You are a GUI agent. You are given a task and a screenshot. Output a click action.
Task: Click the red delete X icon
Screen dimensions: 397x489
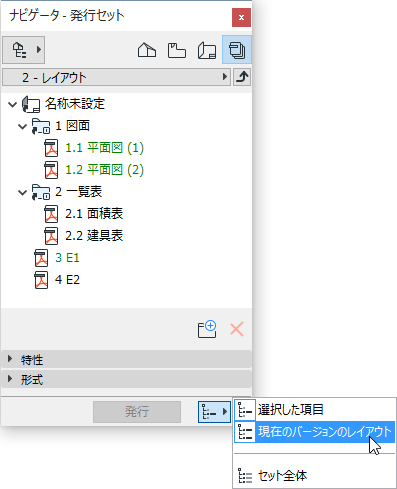[237, 329]
